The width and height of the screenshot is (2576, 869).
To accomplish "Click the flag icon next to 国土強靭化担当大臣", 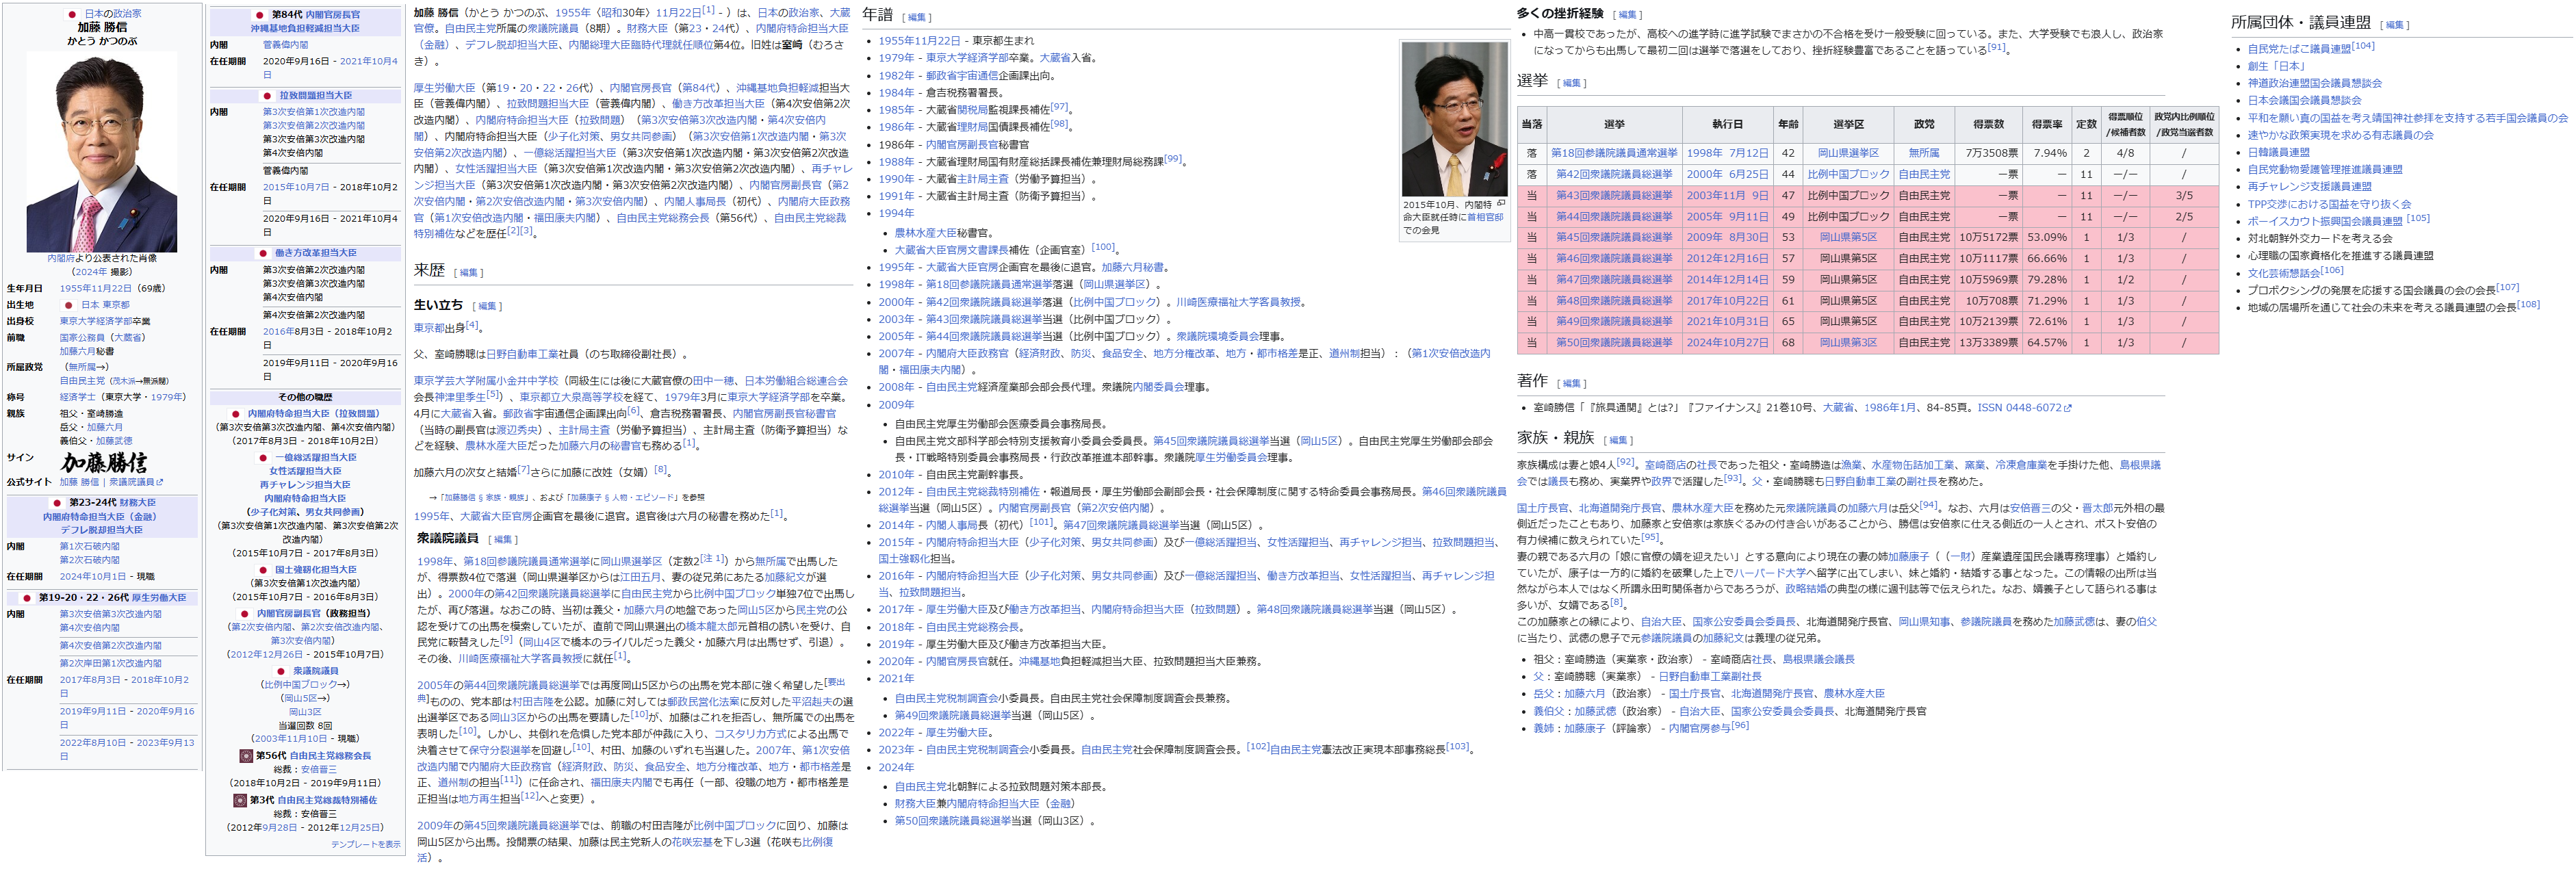I will [x=264, y=570].
